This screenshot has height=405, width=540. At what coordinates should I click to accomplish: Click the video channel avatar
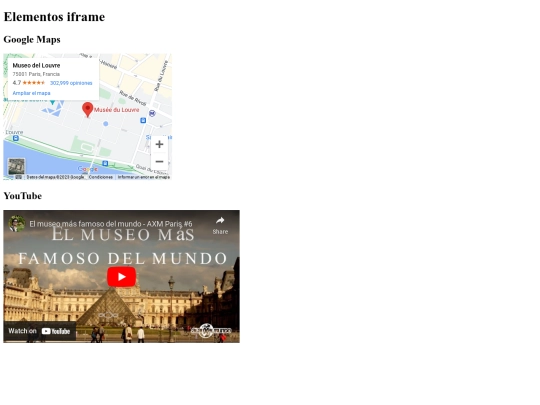click(x=16, y=224)
